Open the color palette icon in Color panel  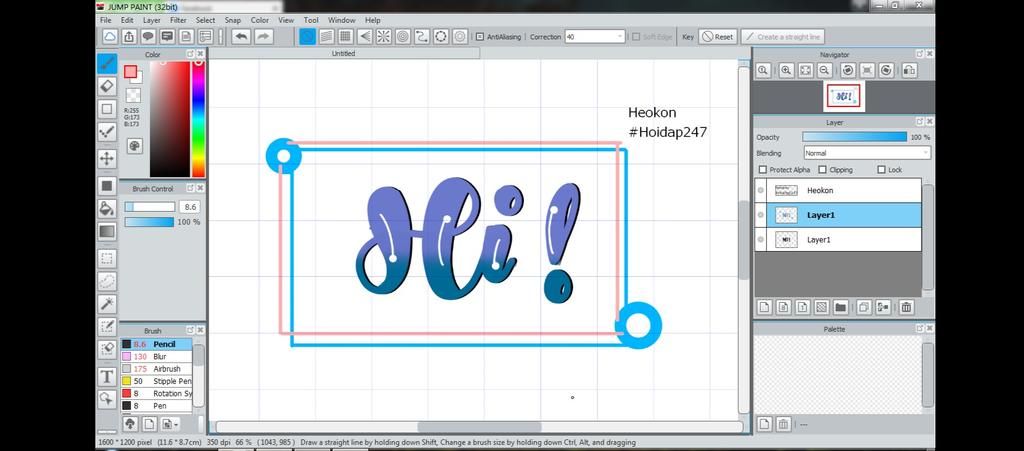tap(135, 146)
